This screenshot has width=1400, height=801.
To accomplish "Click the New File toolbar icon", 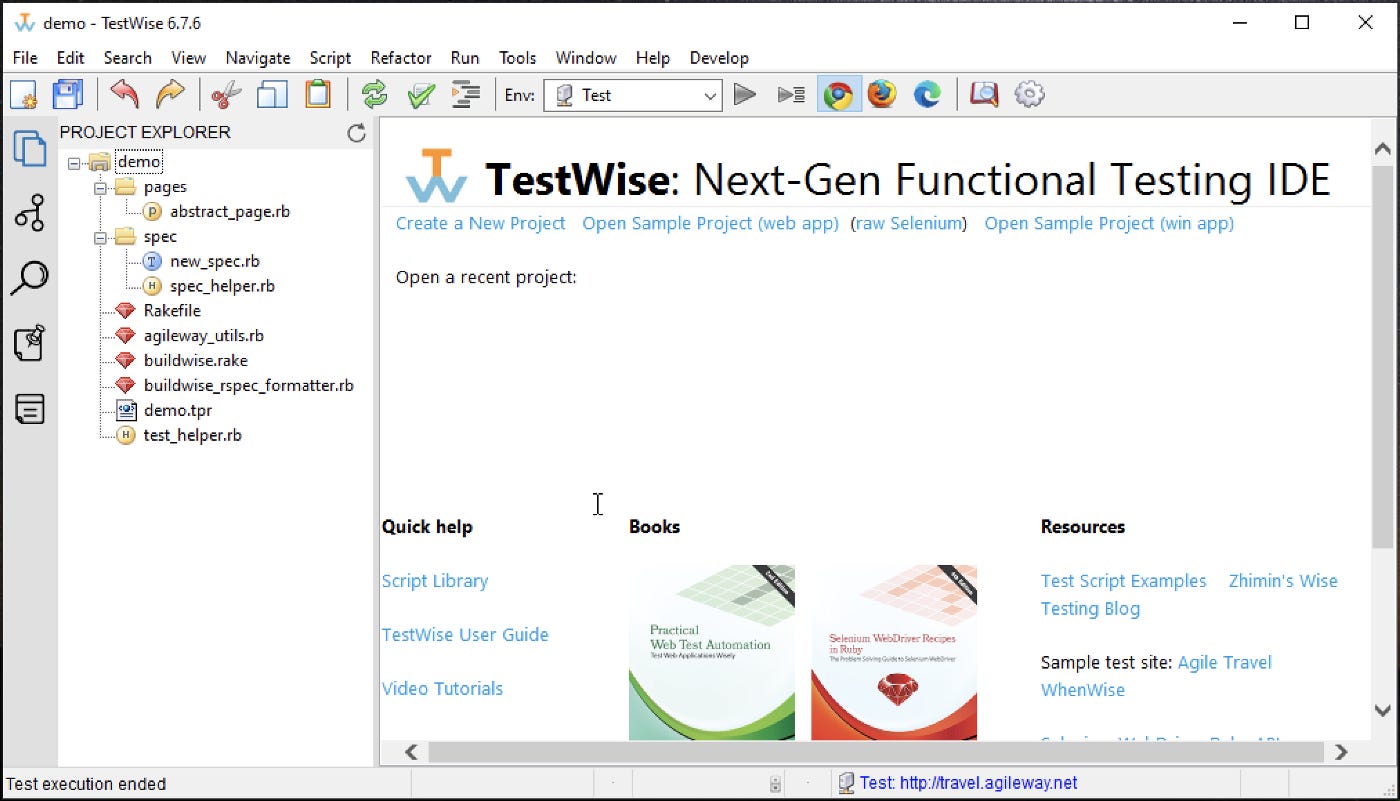I will [x=24, y=95].
